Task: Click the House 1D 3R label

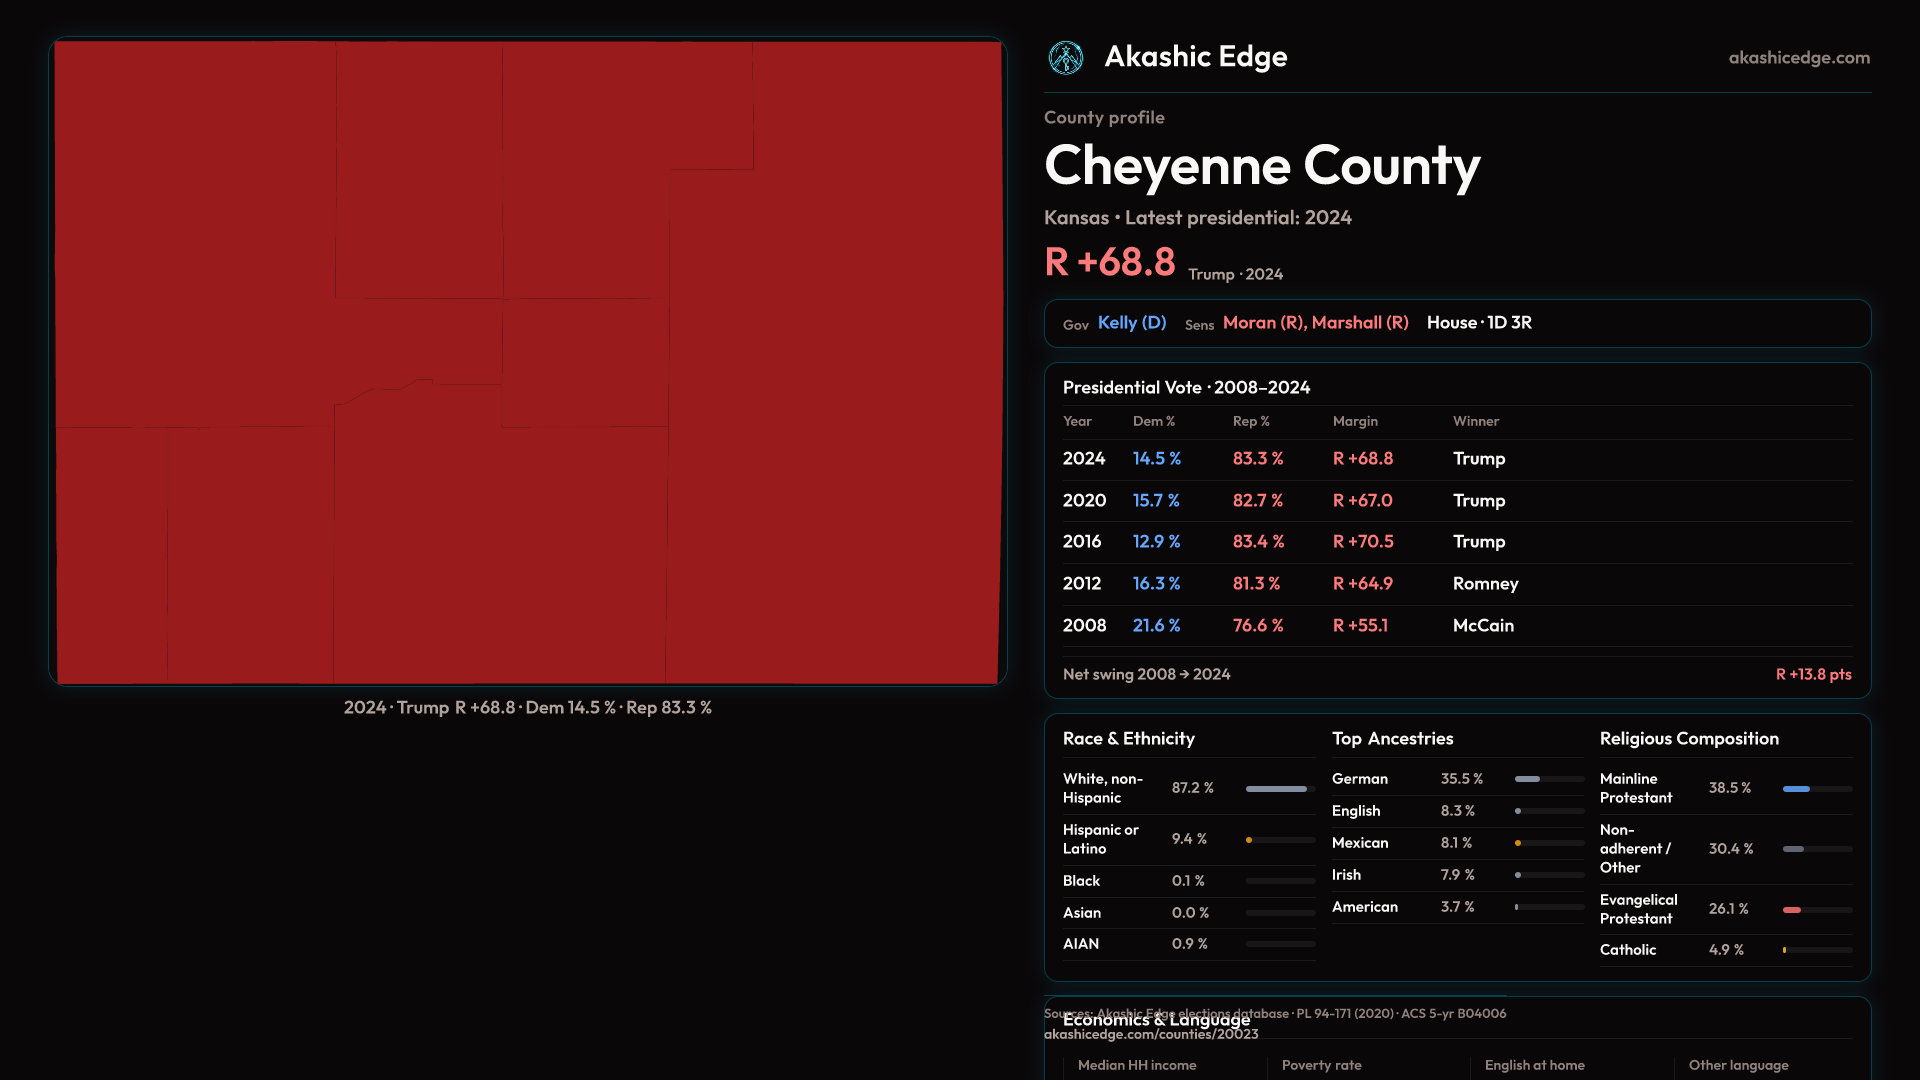Action: pos(1478,323)
